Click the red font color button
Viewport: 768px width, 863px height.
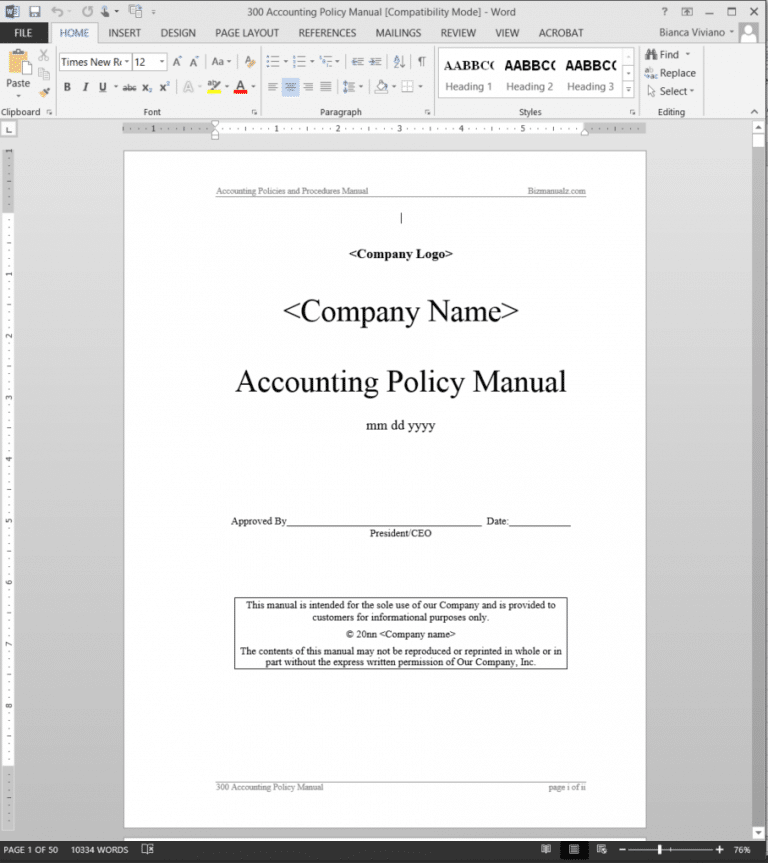[240, 87]
